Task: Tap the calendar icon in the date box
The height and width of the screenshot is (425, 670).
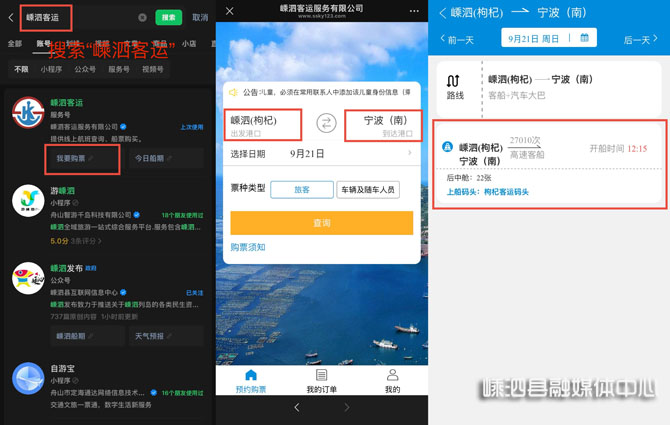Action: tap(584, 38)
